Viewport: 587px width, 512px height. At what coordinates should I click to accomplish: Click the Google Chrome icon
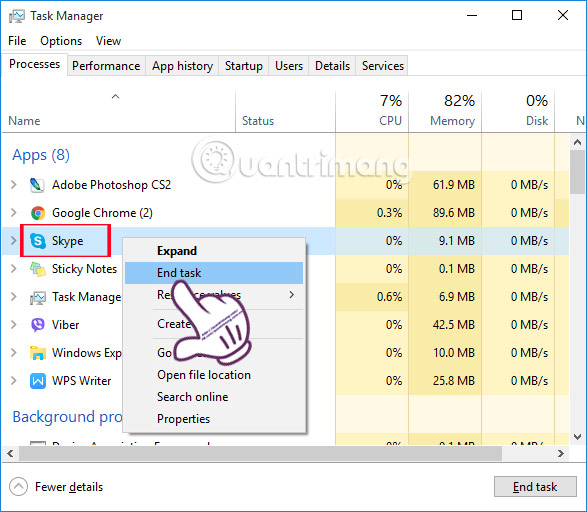[37, 213]
